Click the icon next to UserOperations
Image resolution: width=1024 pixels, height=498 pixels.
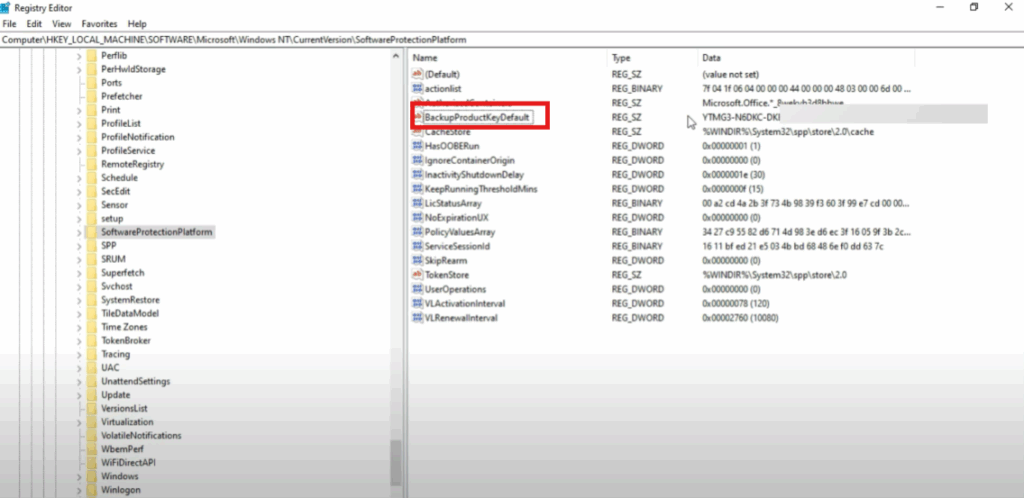pyautogui.click(x=417, y=289)
